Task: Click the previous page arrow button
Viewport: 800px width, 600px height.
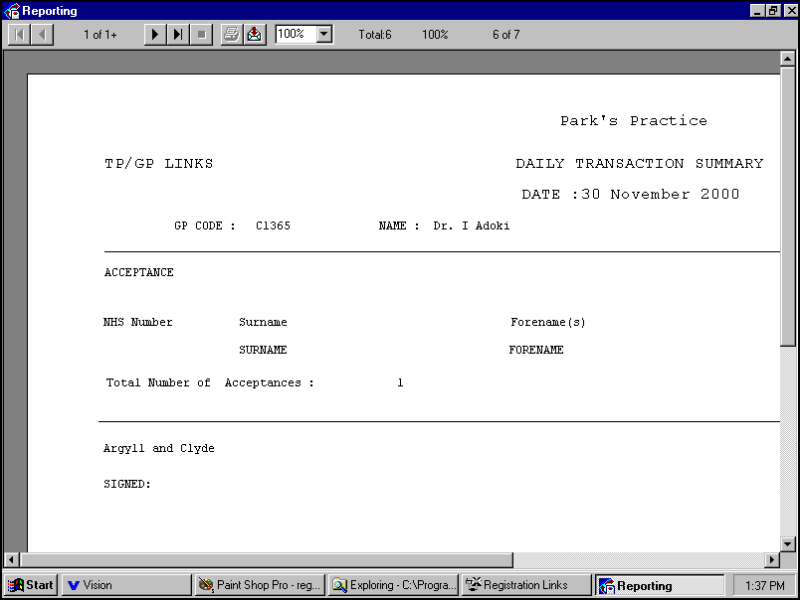Action: point(42,35)
